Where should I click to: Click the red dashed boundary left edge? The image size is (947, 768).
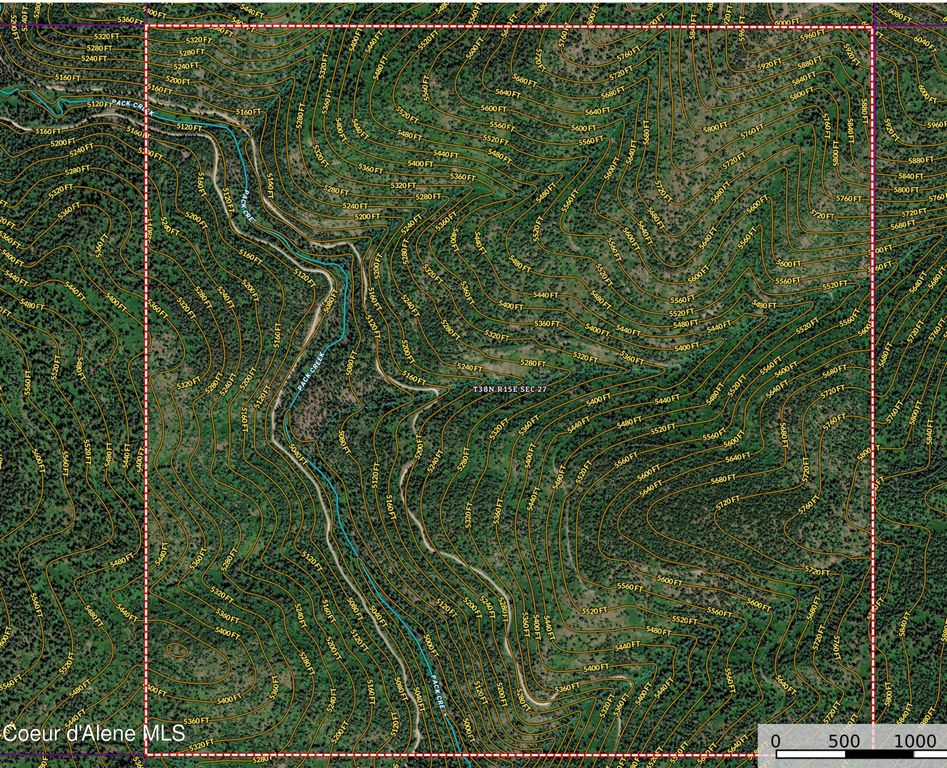click(146, 400)
